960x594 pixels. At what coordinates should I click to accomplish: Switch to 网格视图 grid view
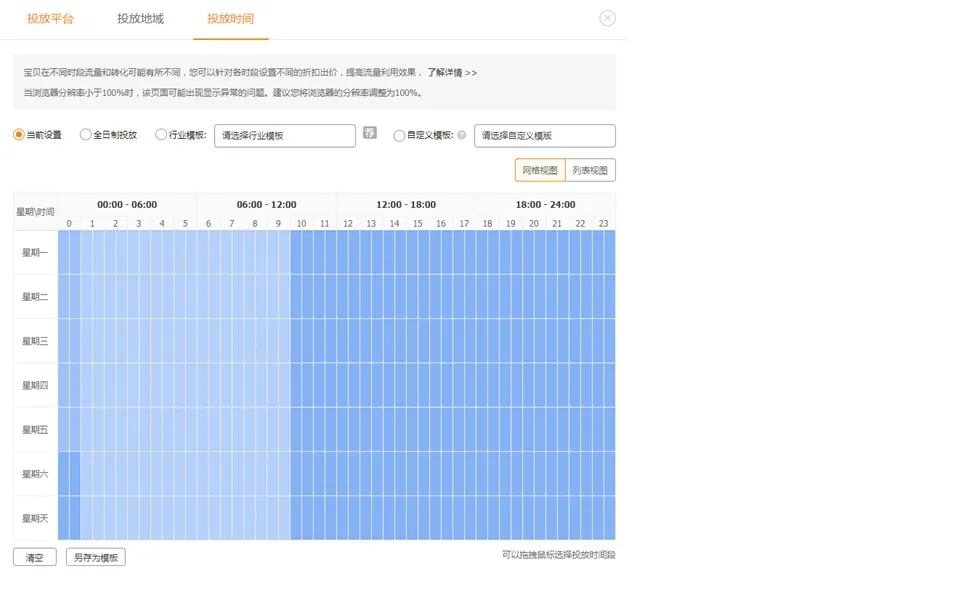pyautogui.click(x=540, y=170)
